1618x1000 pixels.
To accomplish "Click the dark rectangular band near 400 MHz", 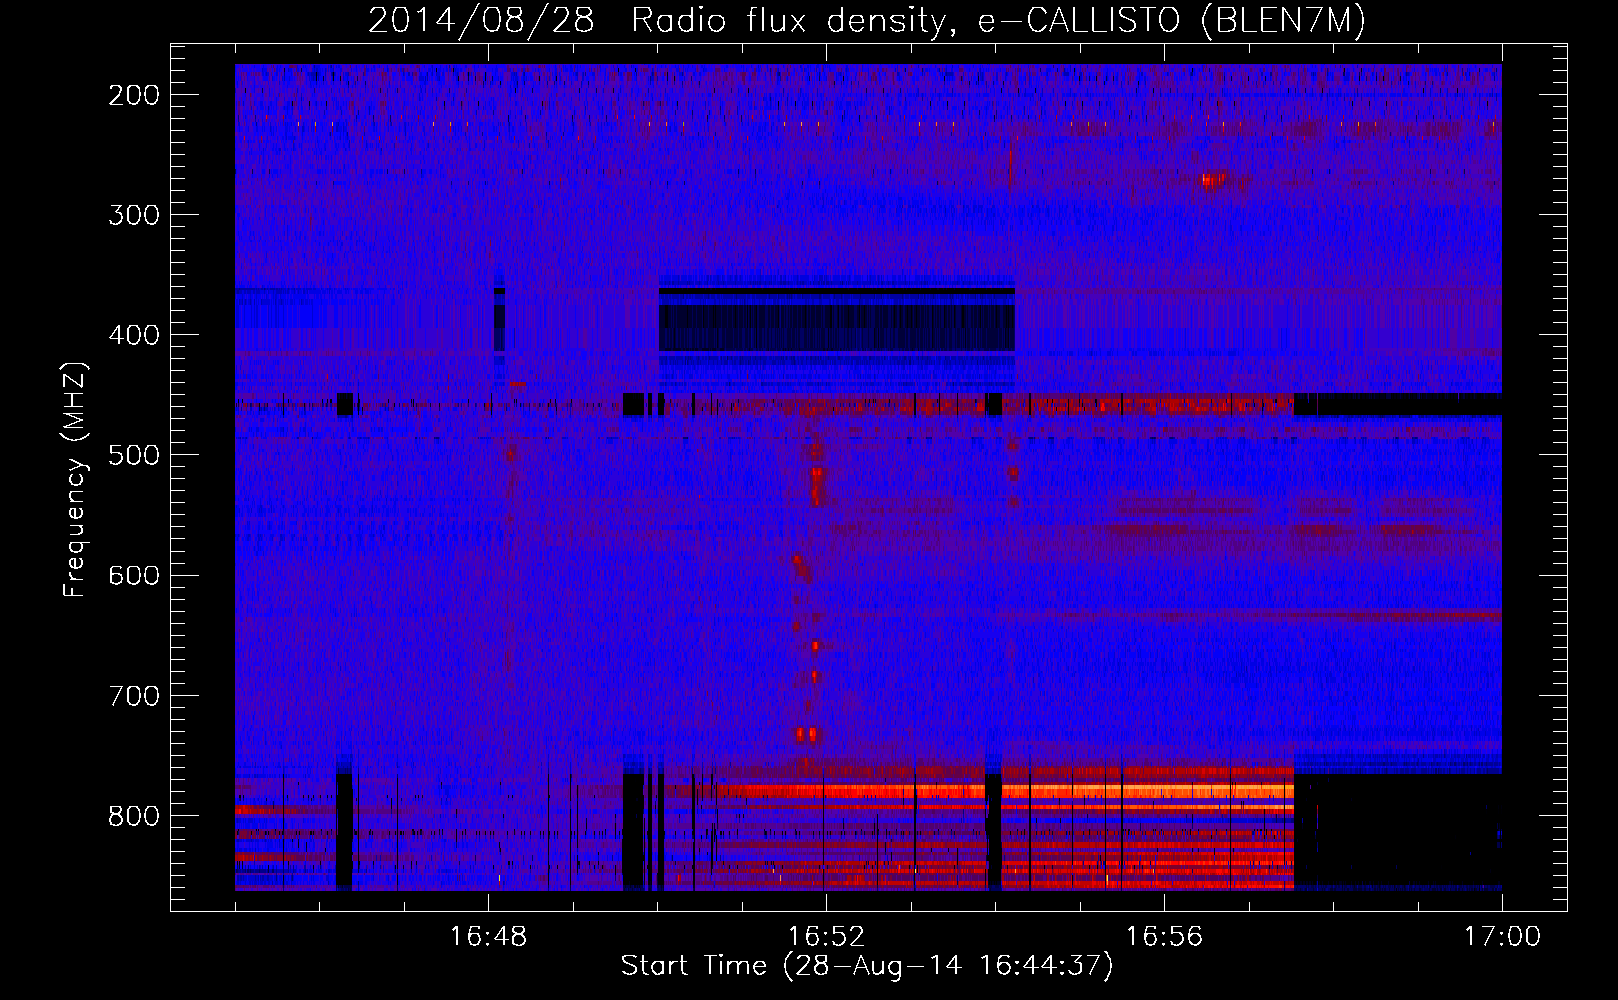I will coord(837,320).
